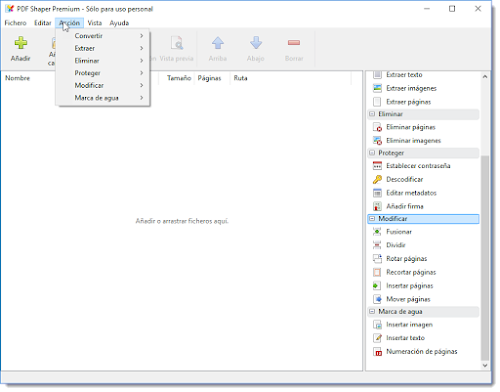This screenshot has height=392, width=500.
Task: Open the Ayuda menu
Action: pyautogui.click(x=119, y=23)
